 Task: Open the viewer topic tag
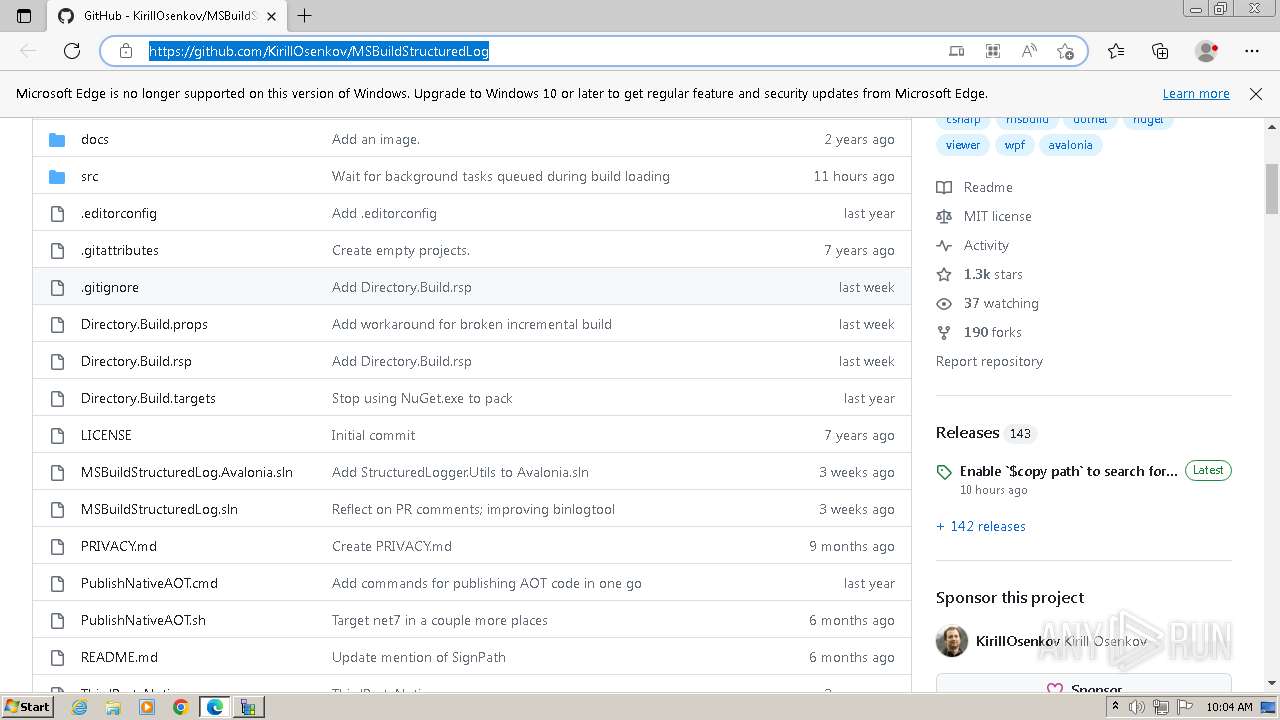pos(963,145)
